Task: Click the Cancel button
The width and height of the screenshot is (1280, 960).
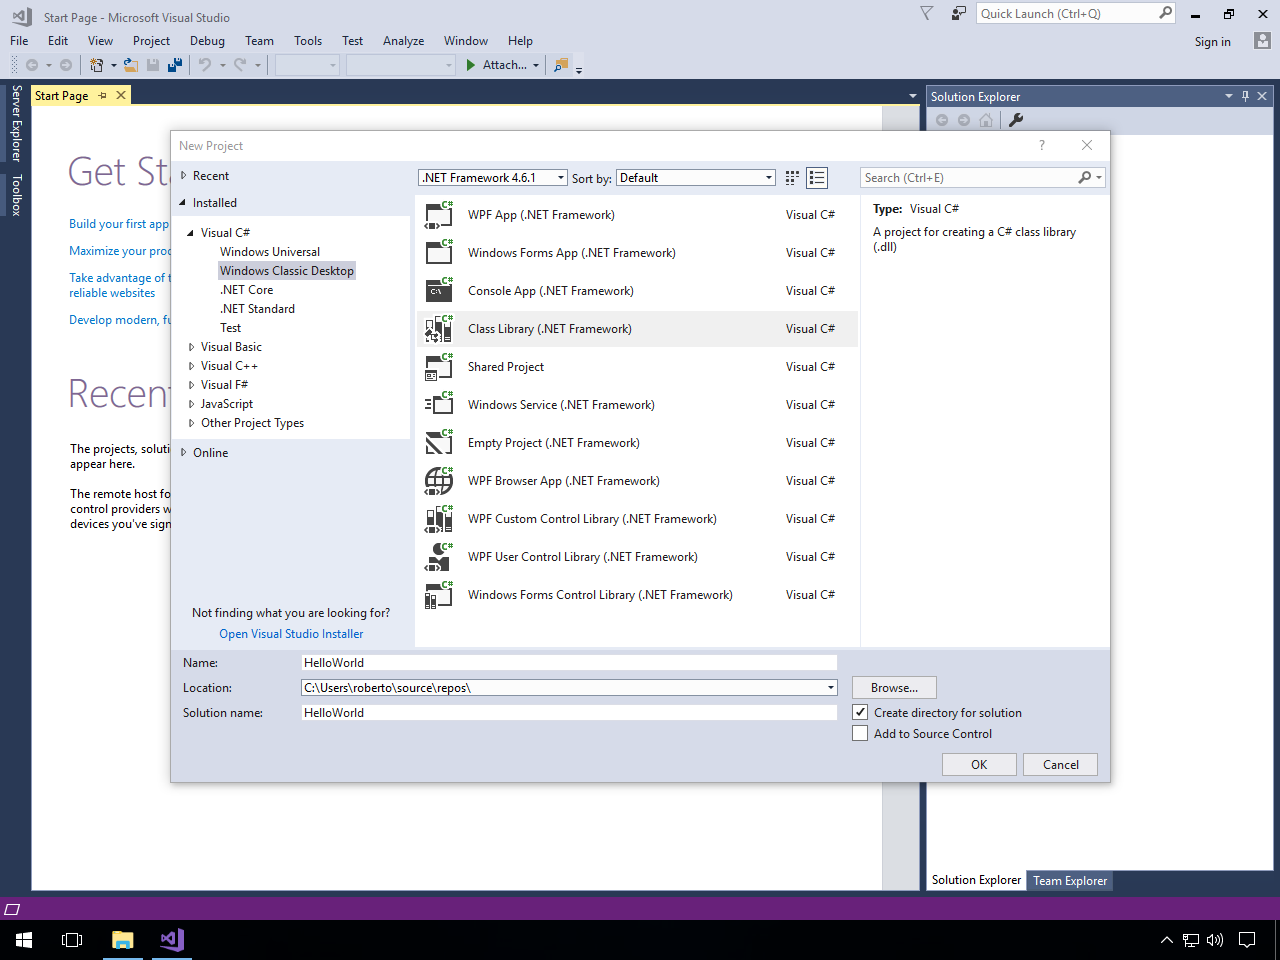Action: point(1060,765)
